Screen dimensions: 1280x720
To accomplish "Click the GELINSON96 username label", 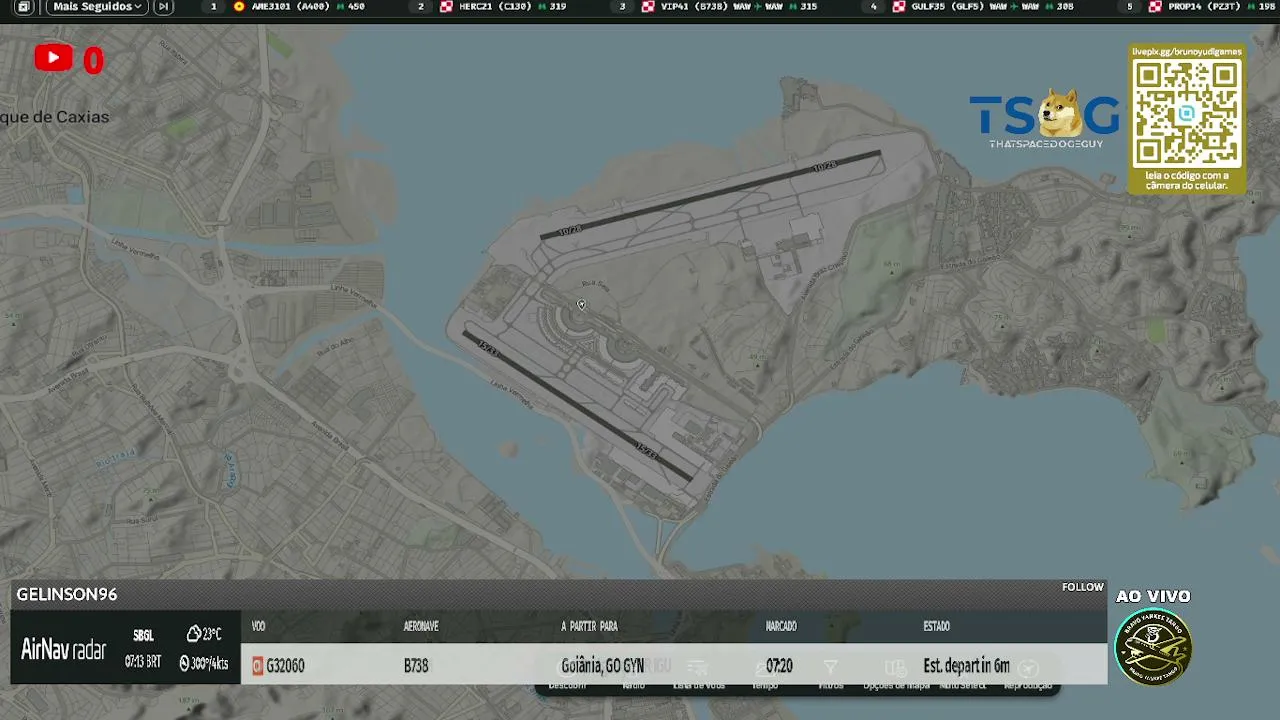I will coord(67,594).
